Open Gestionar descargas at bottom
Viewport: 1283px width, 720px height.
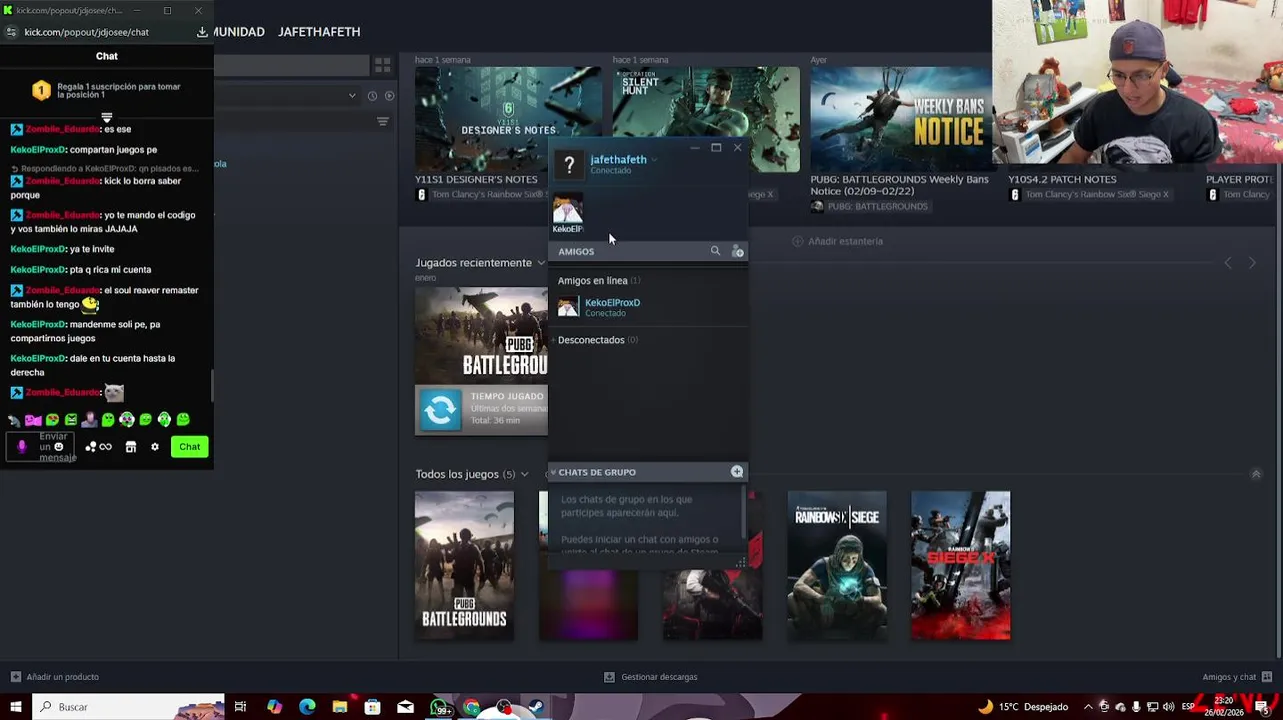coord(650,677)
